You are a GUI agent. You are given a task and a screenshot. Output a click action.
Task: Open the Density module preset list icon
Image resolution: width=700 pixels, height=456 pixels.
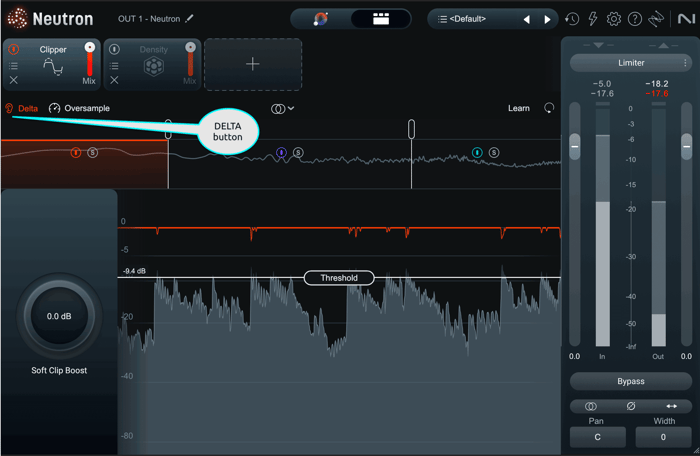click(114, 66)
